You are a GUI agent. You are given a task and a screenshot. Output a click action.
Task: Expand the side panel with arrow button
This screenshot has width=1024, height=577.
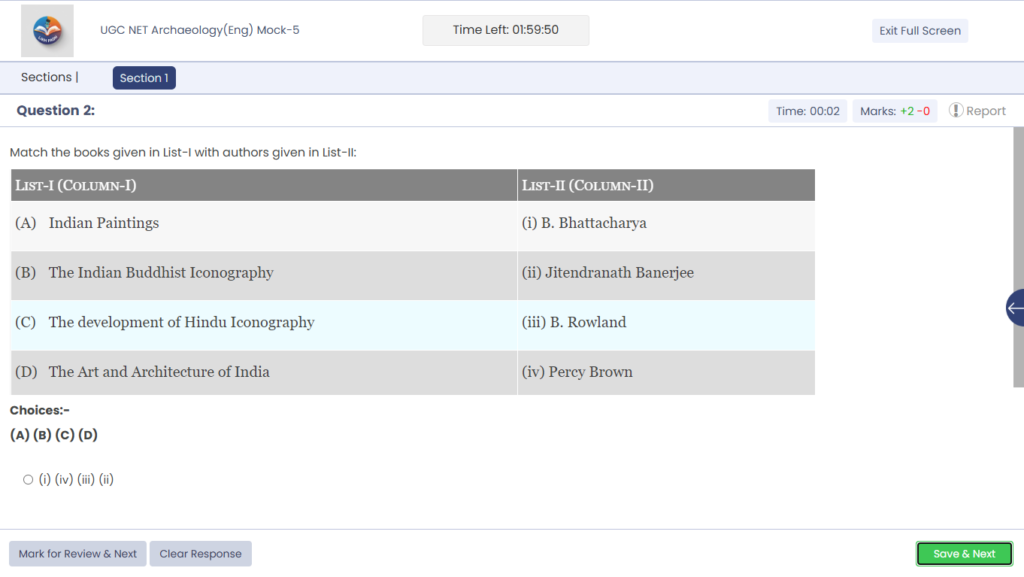(1014, 308)
